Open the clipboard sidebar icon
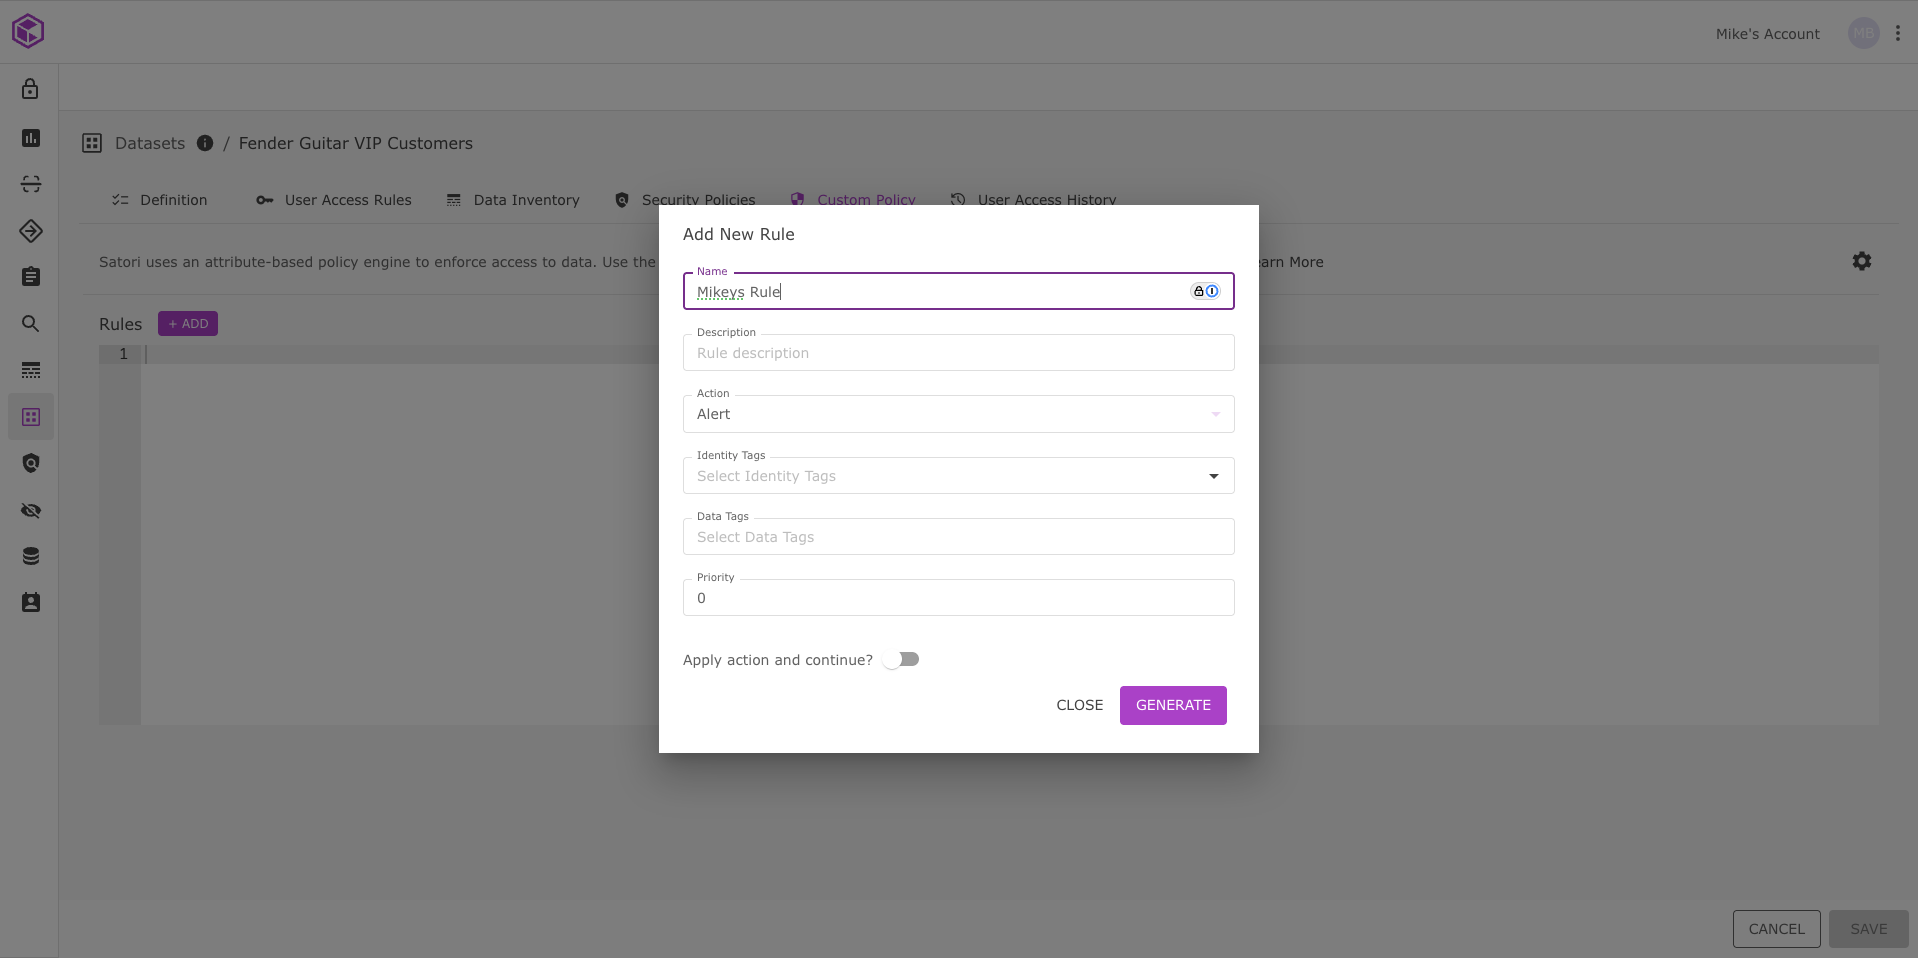 click(x=31, y=277)
